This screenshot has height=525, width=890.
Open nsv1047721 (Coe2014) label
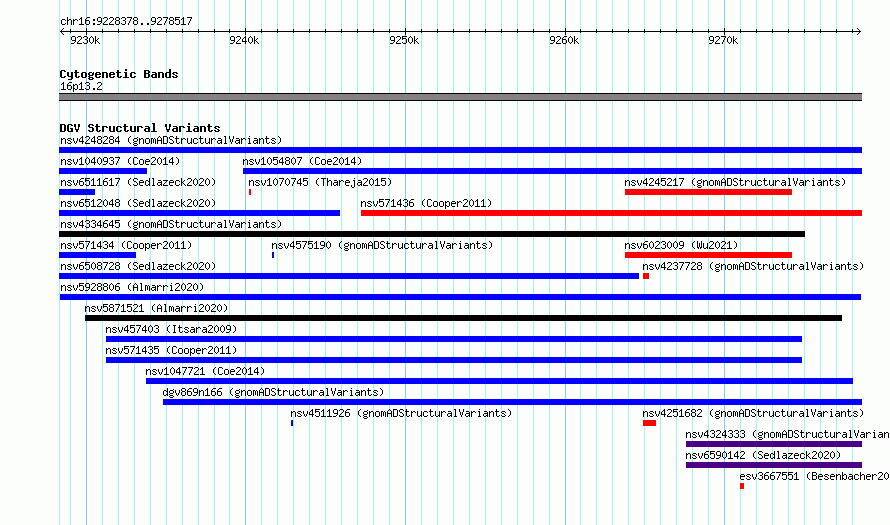[x=205, y=371]
